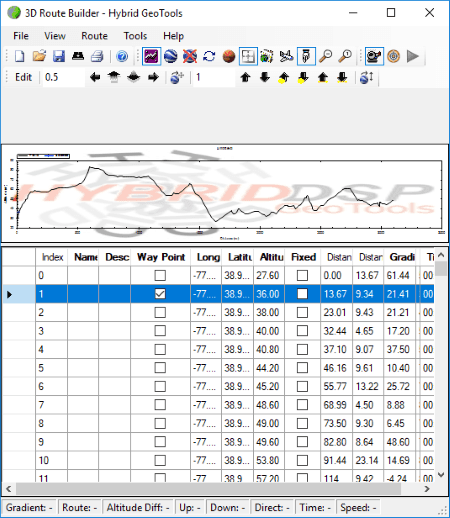This screenshot has width=450, height=518.
Task: Open the View menu
Action: (x=55, y=36)
